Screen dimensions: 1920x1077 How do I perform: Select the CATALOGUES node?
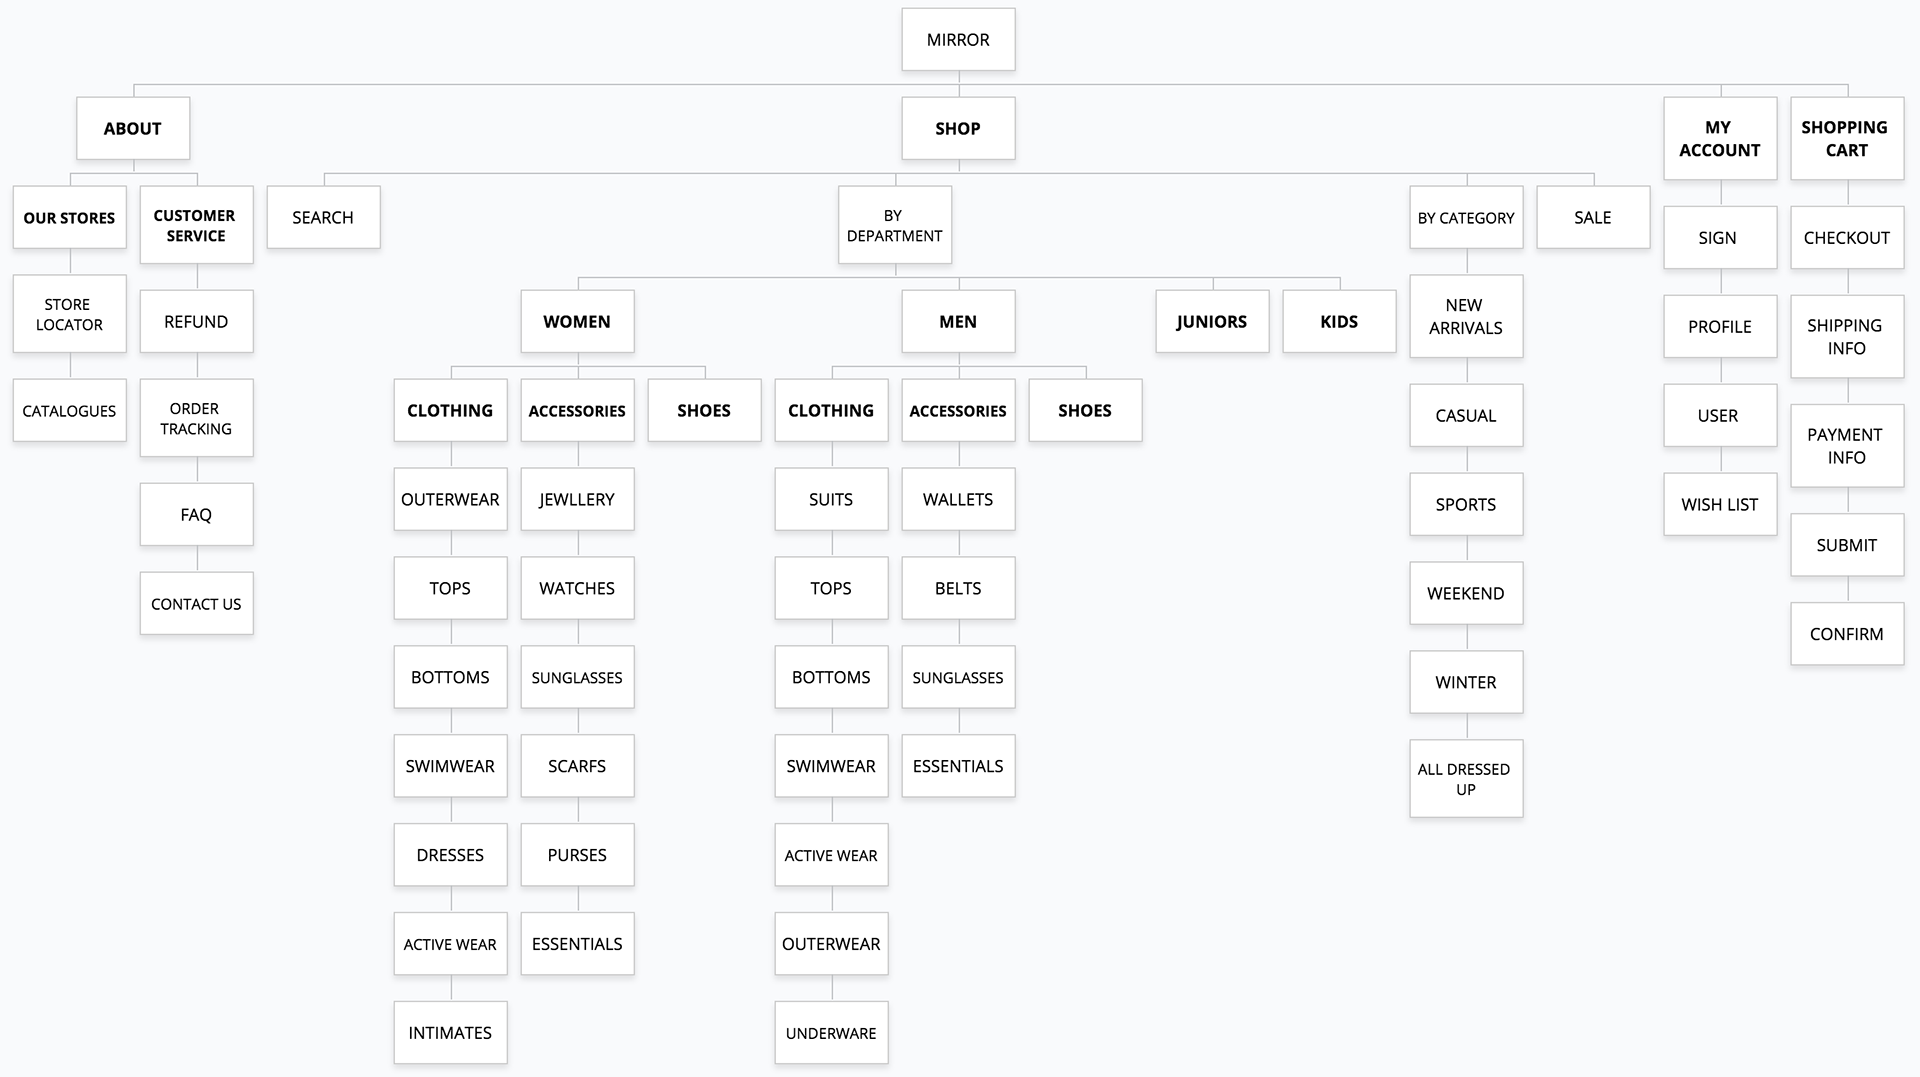click(70, 410)
